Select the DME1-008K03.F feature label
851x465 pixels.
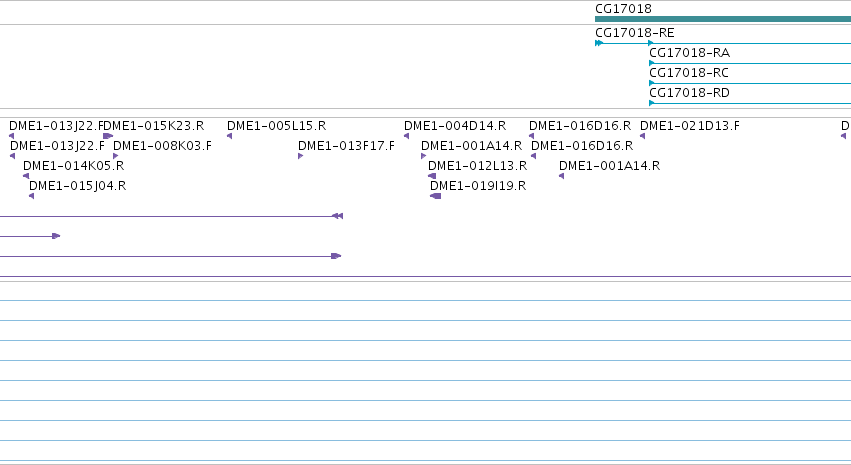[162, 146]
